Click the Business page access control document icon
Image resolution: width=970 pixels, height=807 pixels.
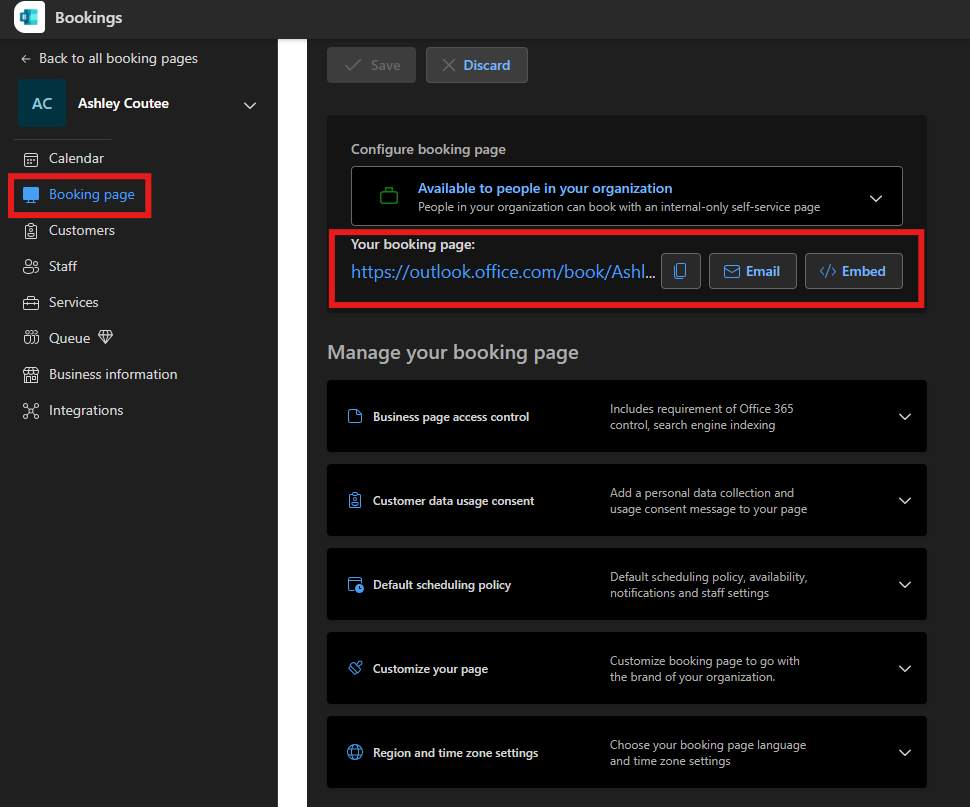[x=355, y=416]
